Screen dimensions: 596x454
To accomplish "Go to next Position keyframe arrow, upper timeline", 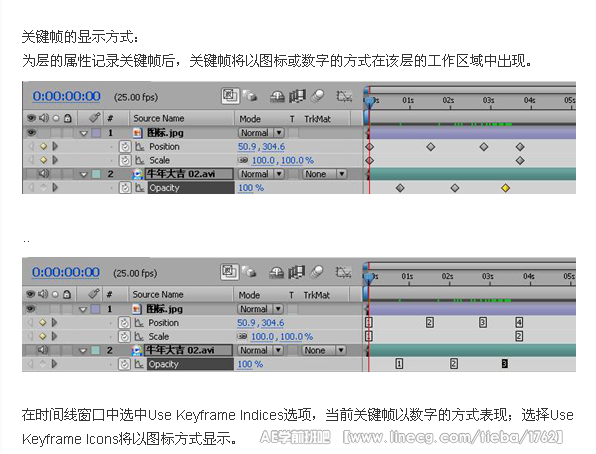I will click(55, 146).
